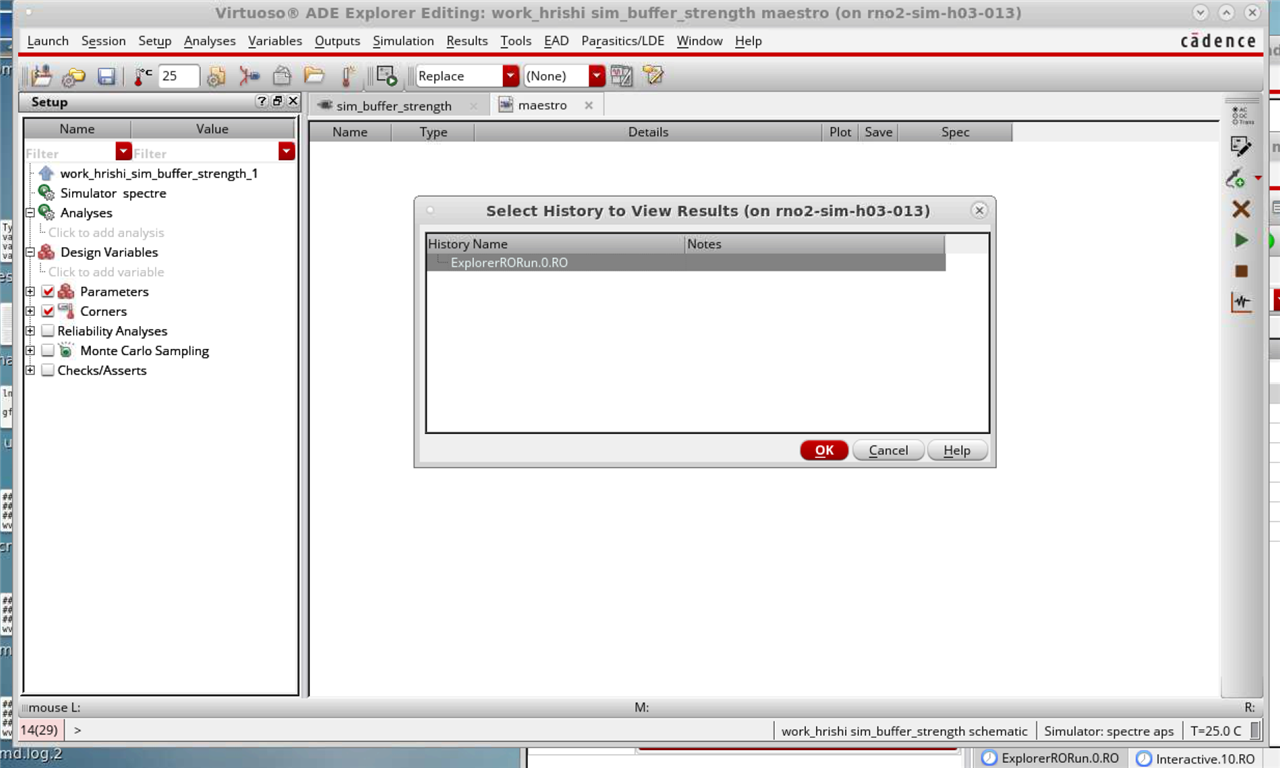Click 'Click to add variable' link

(x=106, y=272)
